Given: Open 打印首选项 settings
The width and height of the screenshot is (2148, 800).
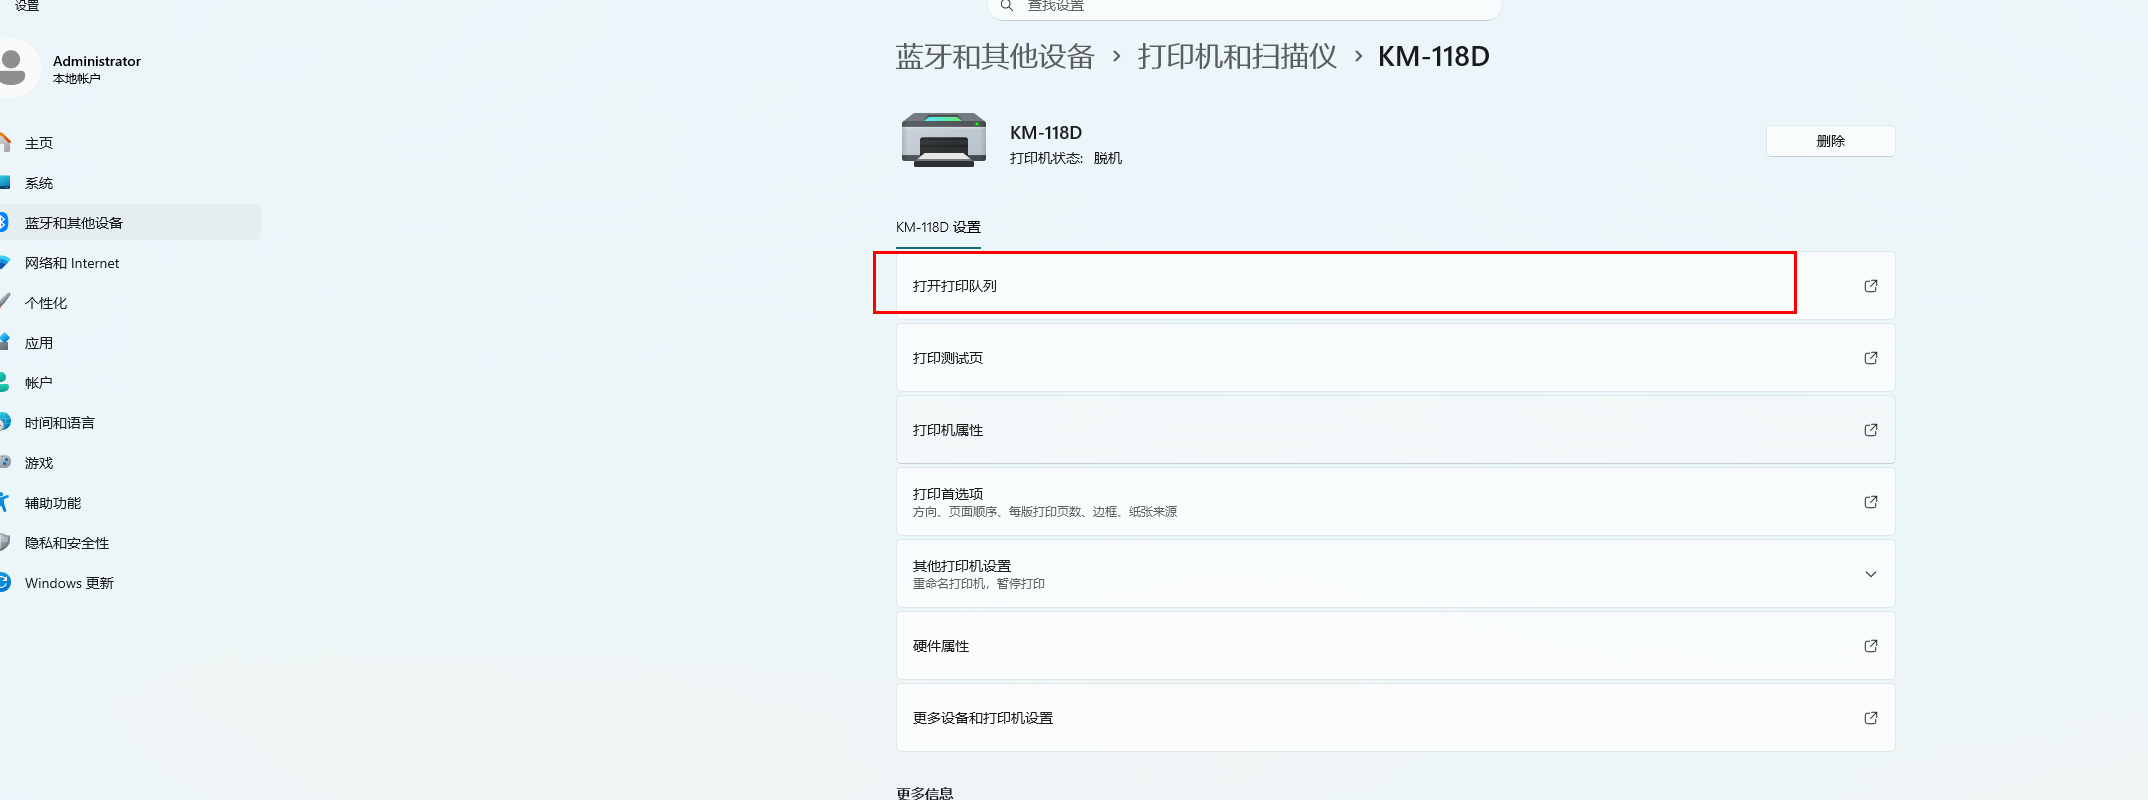Looking at the screenshot, I should (x=1395, y=502).
